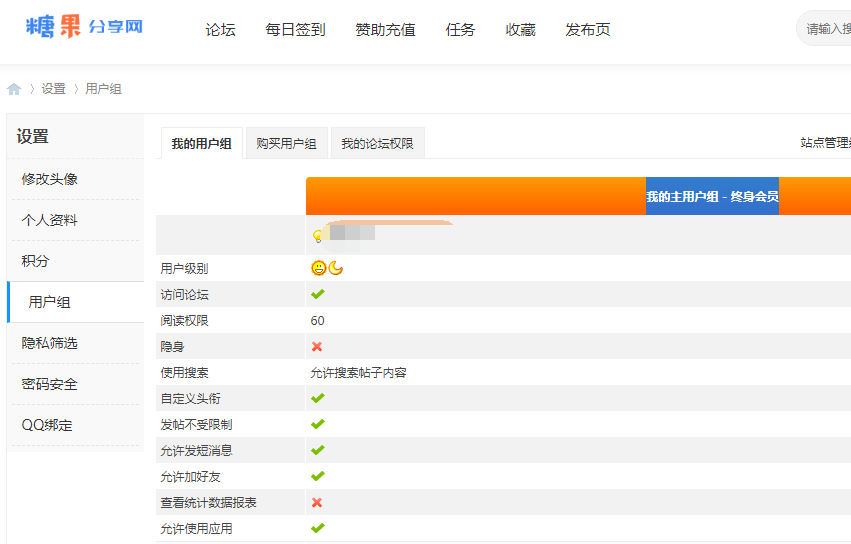Open 论坛 in top navigation

point(220,30)
